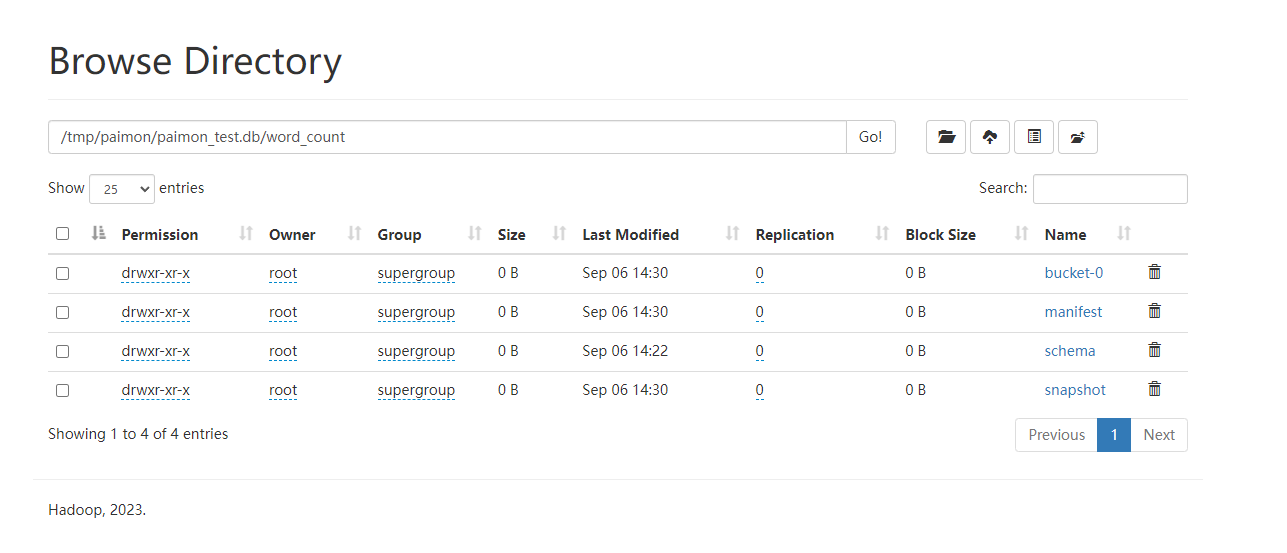1287x553 pixels.
Task: Go to page 1 in pagination
Action: point(1113,435)
